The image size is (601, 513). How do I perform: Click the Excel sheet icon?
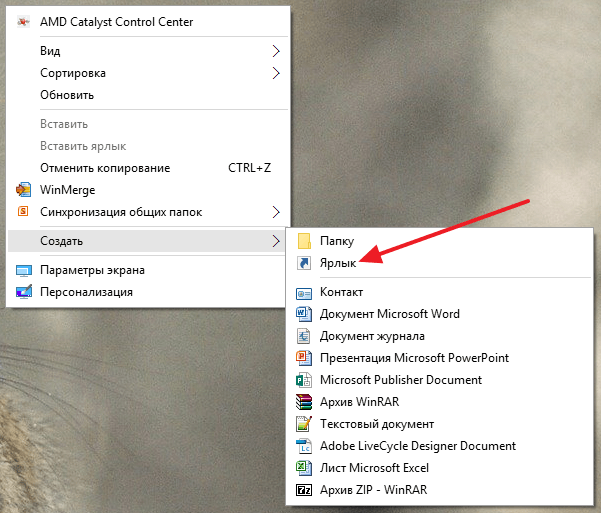coord(304,468)
